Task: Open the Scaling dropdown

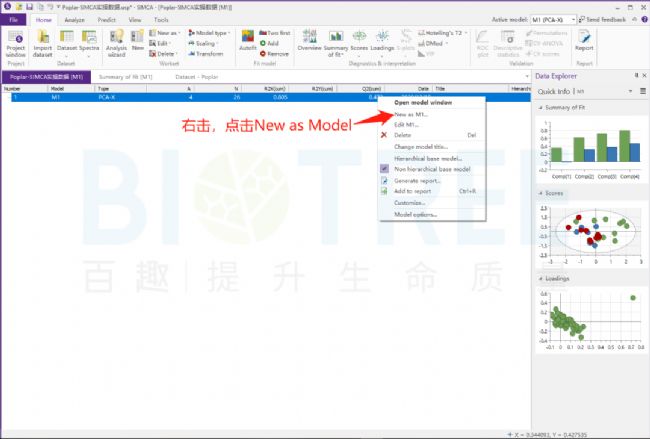Action: tap(203, 43)
